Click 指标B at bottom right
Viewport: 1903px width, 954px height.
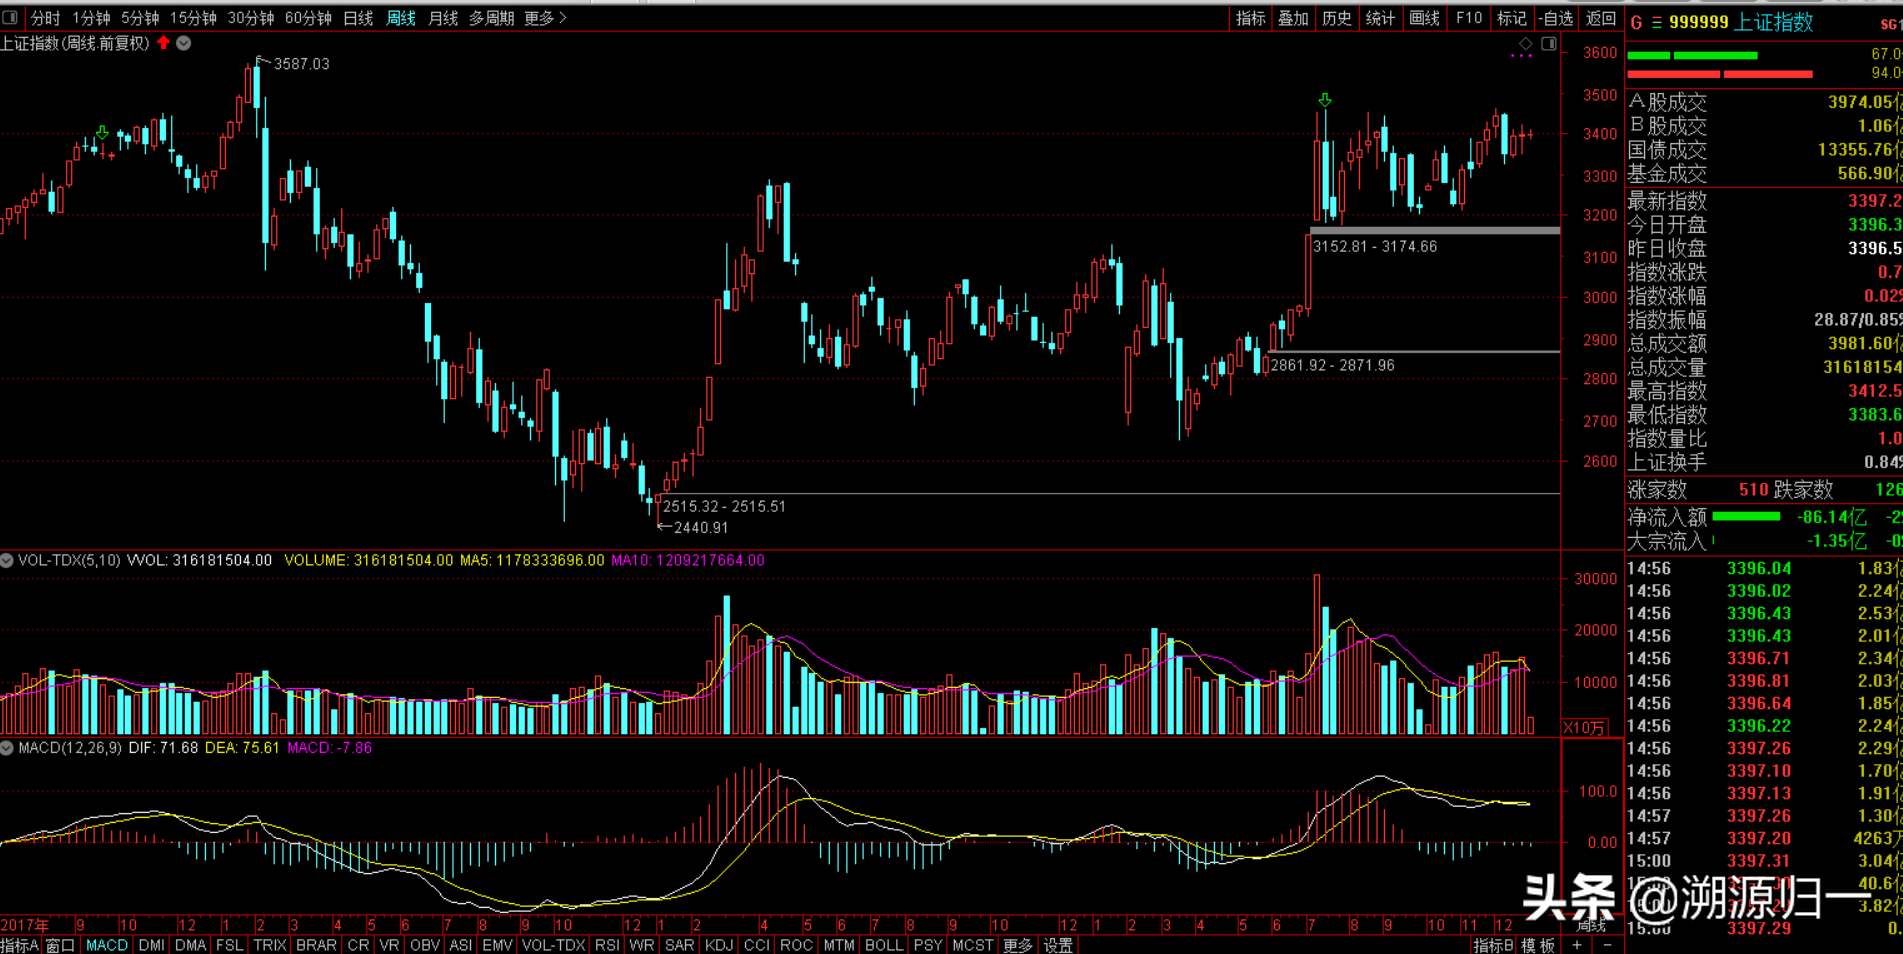[1493, 945]
